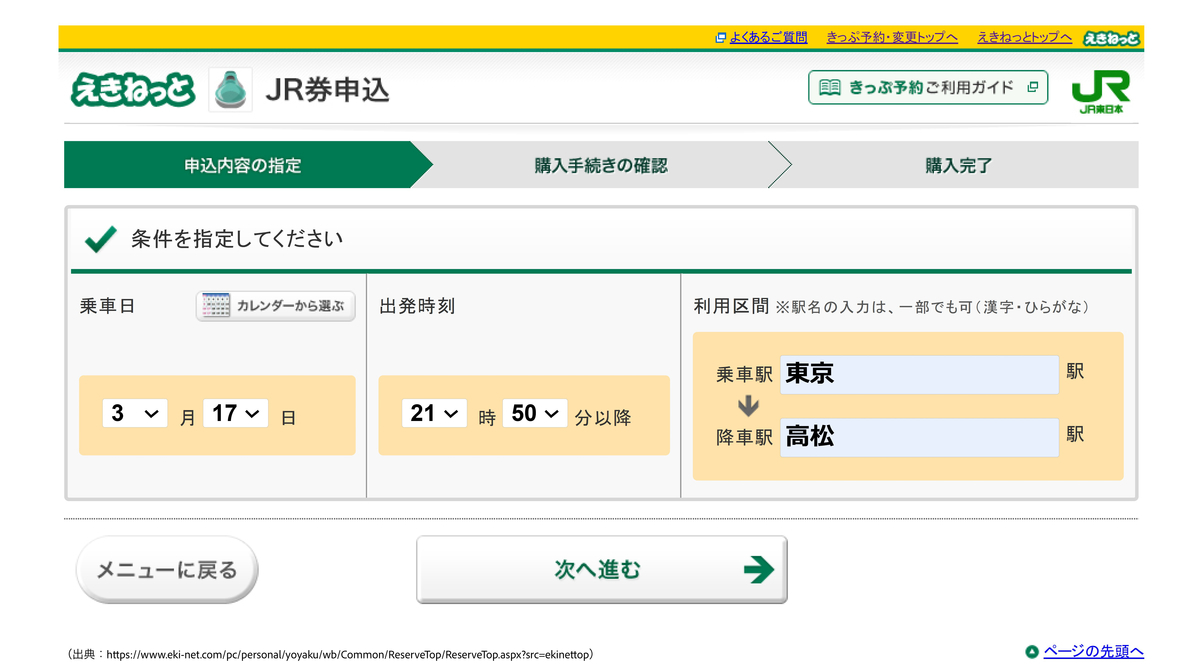Click the green arrow on 次へ進む
This screenshot has width=1200, height=666.
(x=759, y=570)
